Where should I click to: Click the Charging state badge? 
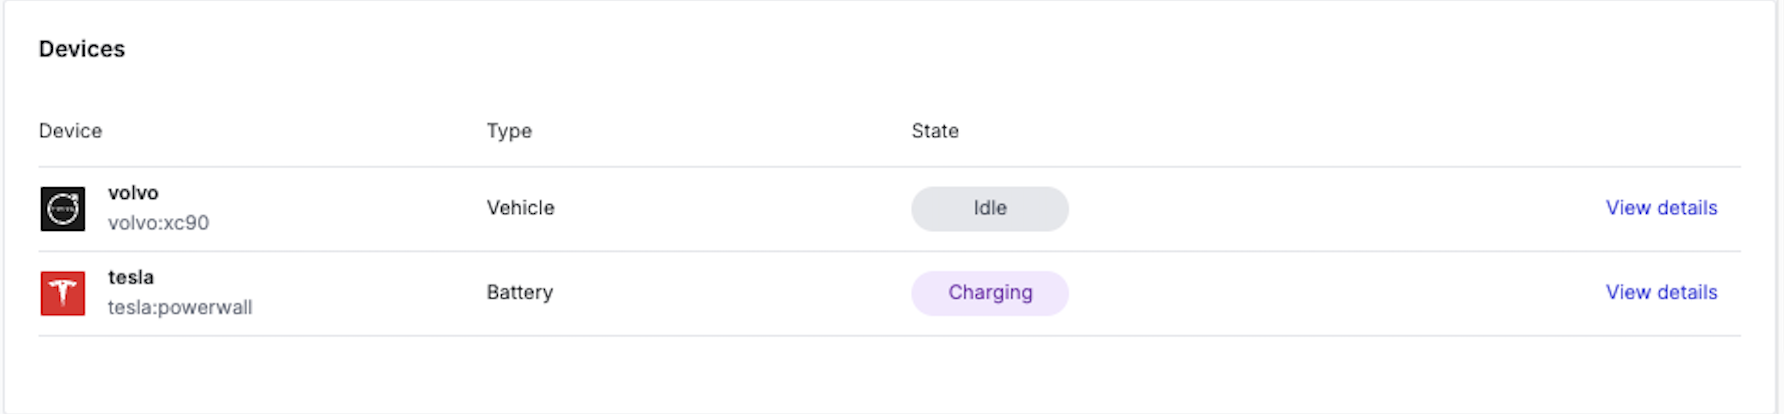pos(989,292)
